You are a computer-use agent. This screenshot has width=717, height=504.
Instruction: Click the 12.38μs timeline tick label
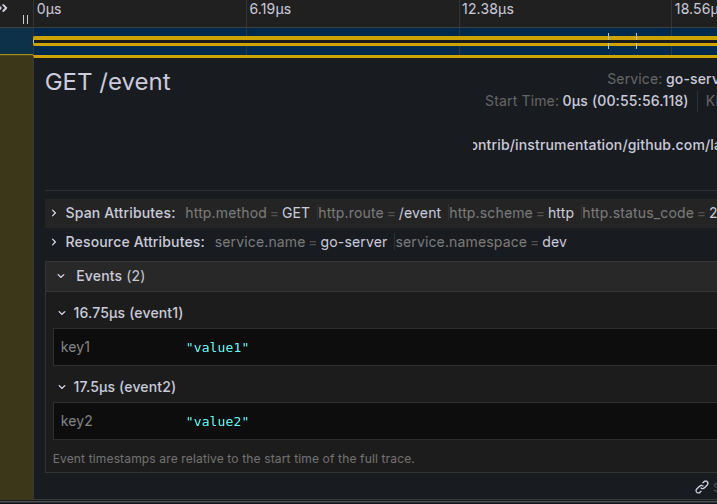tap(486, 9)
